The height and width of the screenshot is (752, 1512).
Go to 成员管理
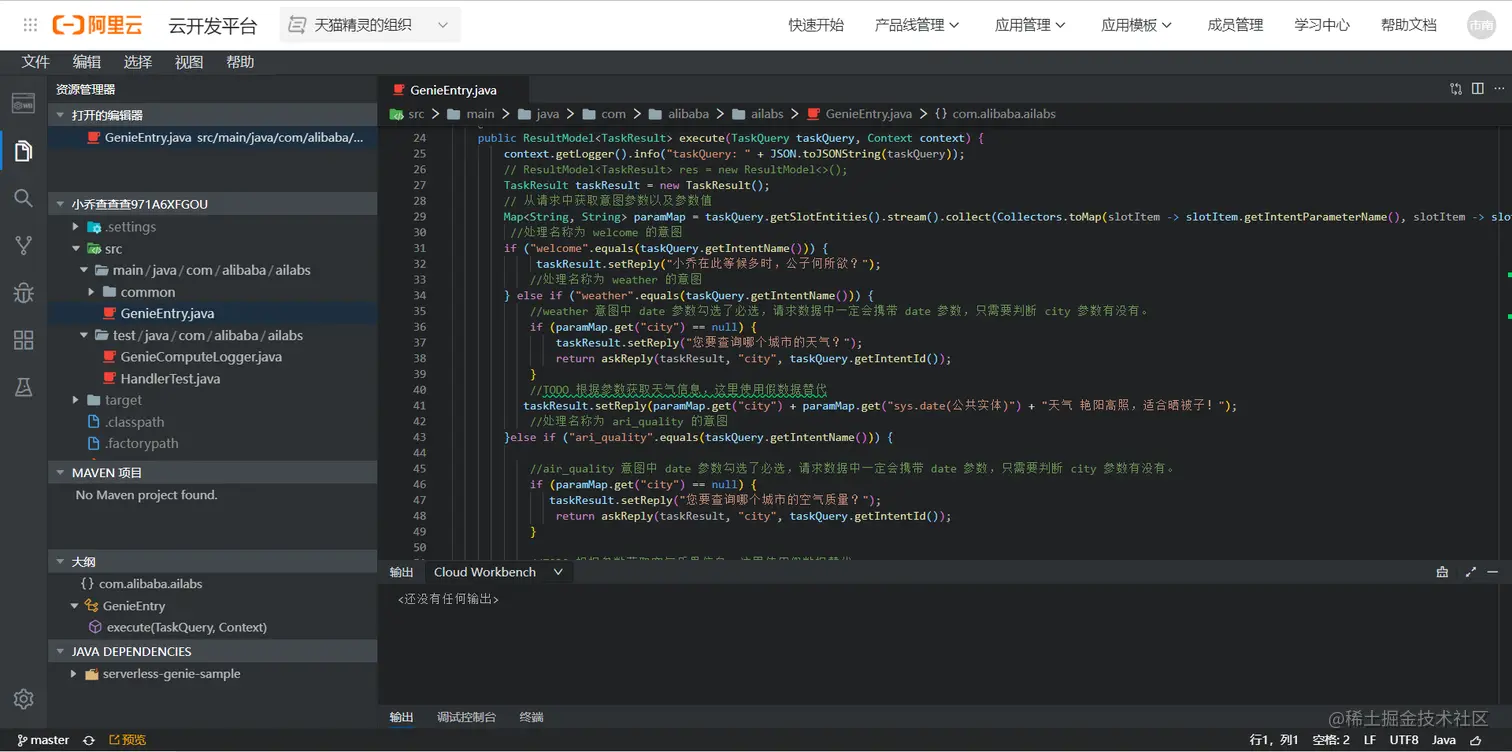click(x=1236, y=25)
